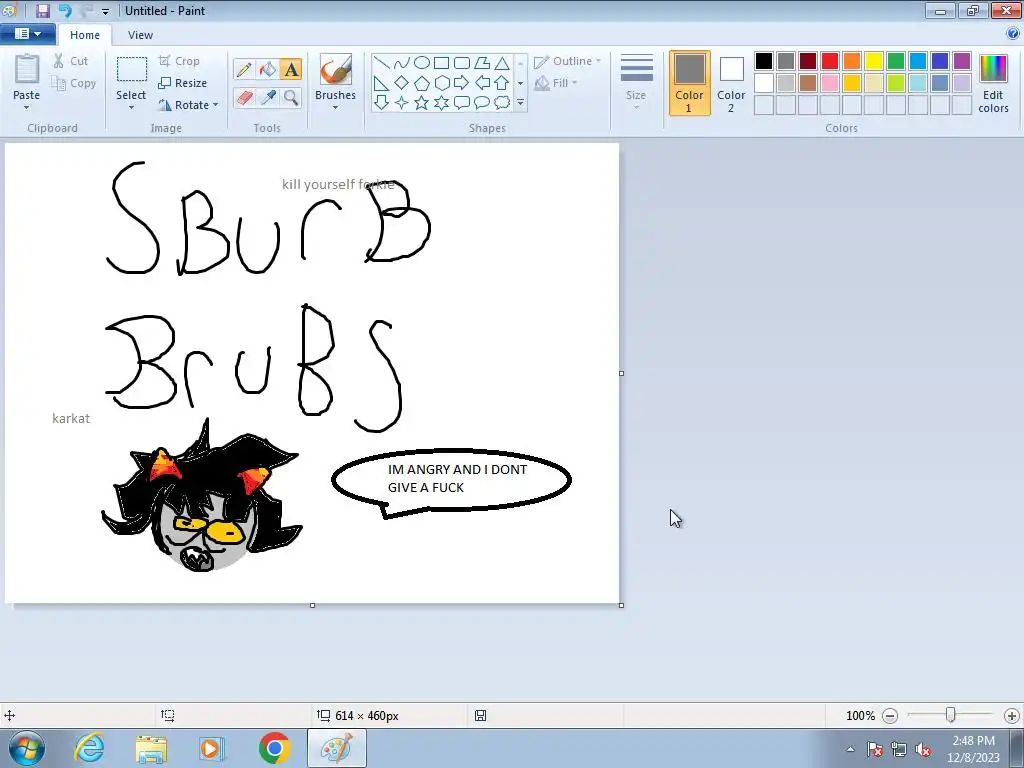Click the zoom in plus button
The width and height of the screenshot is (1024, 768).
tap(1012, 716)
